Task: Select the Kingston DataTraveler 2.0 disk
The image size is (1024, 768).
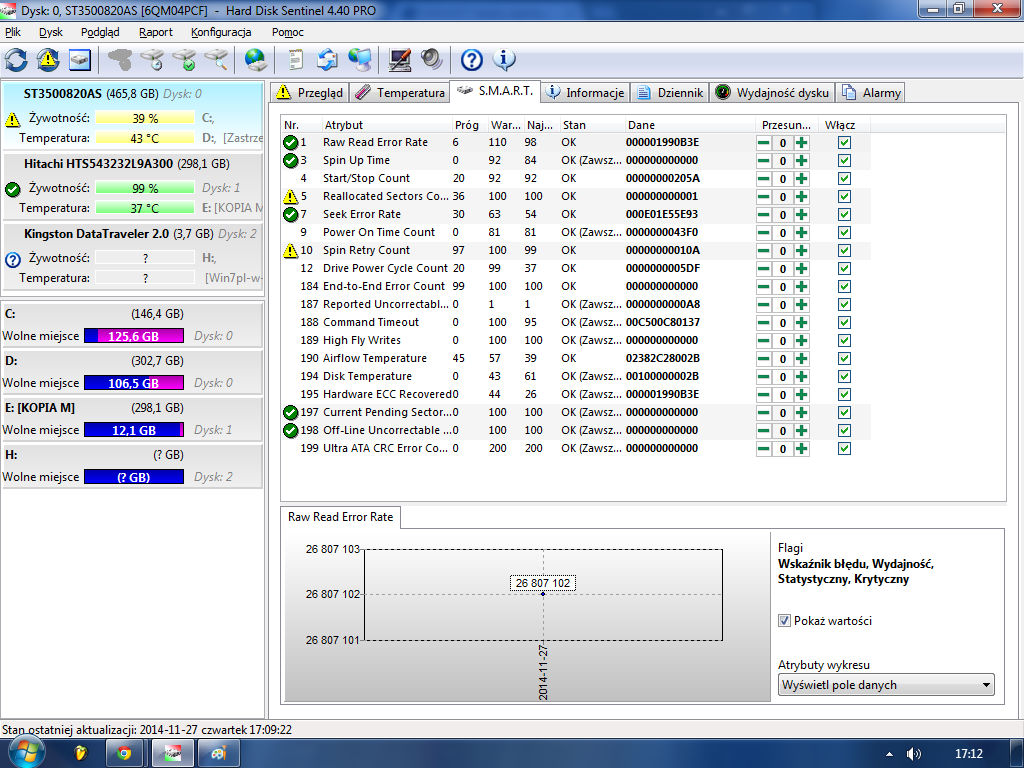Action: coord(133,256)
